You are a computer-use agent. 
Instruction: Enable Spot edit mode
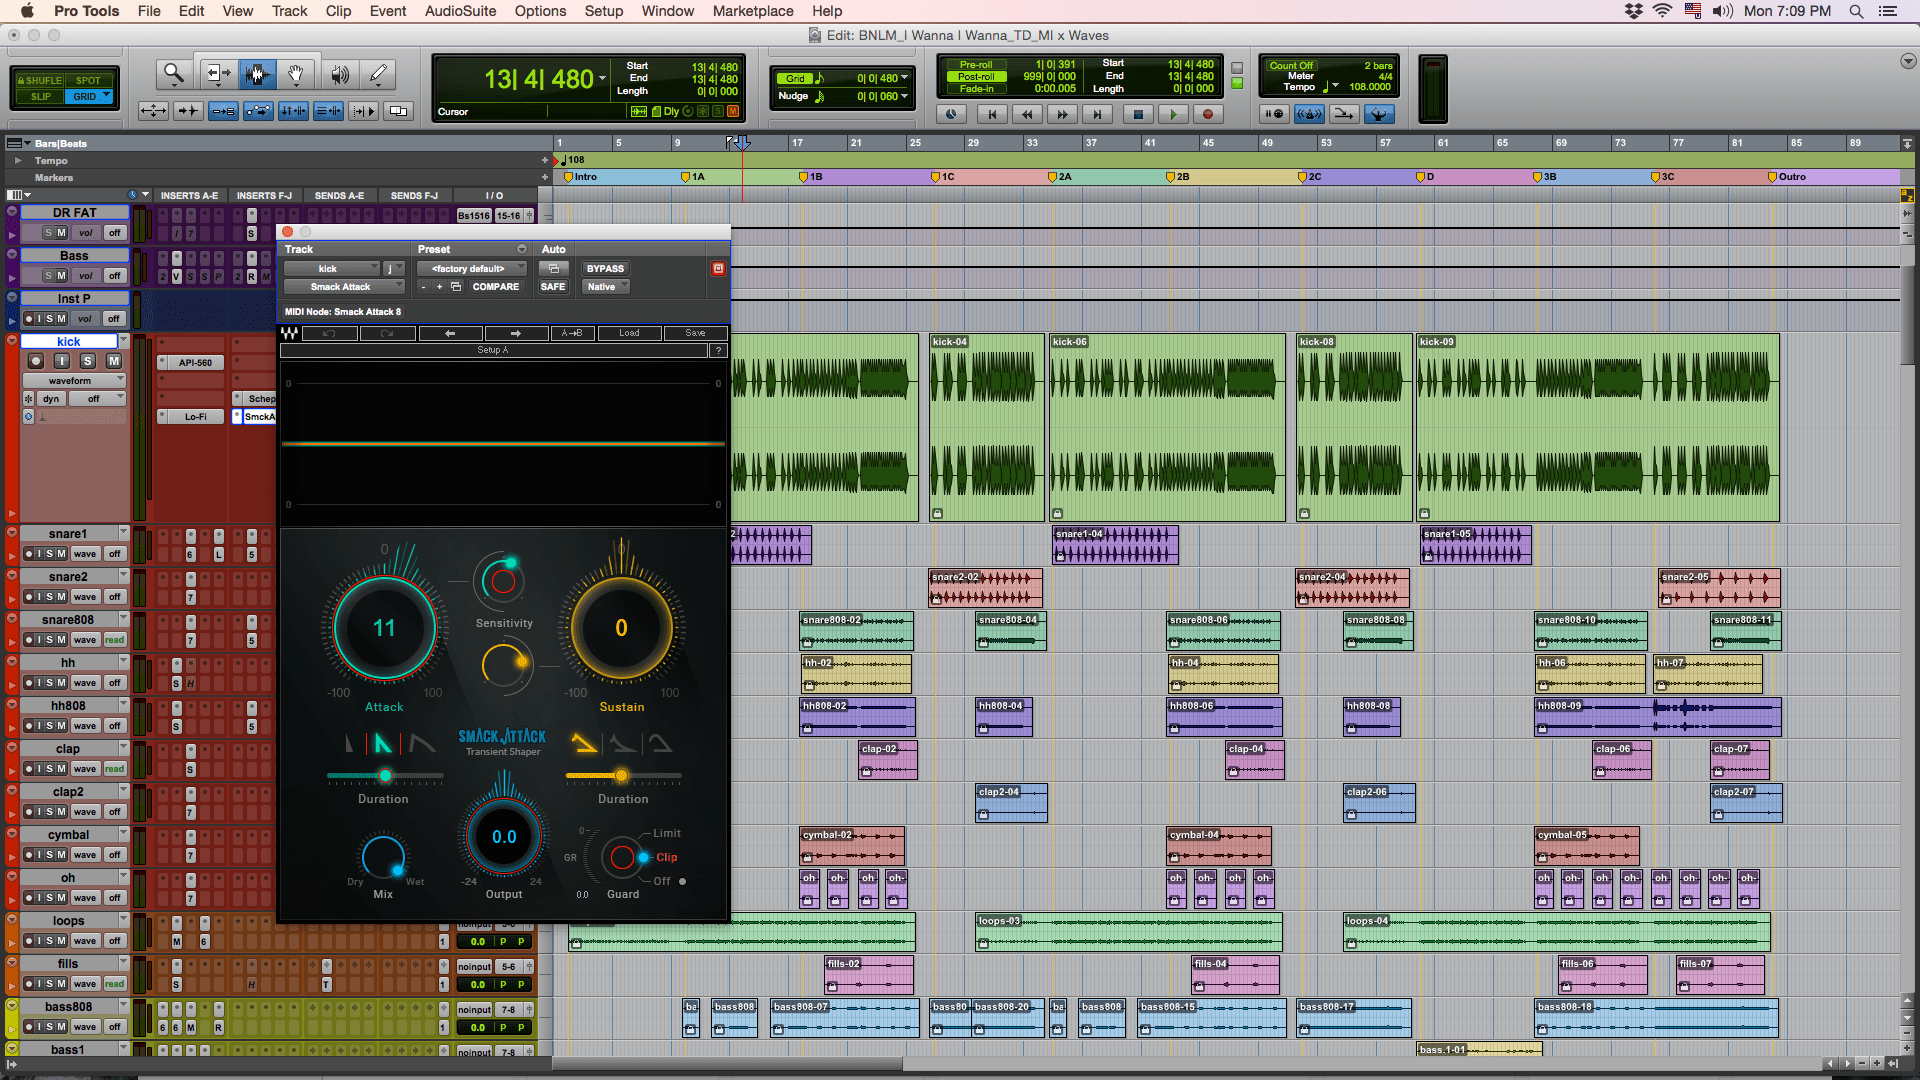tap(89, 80)
